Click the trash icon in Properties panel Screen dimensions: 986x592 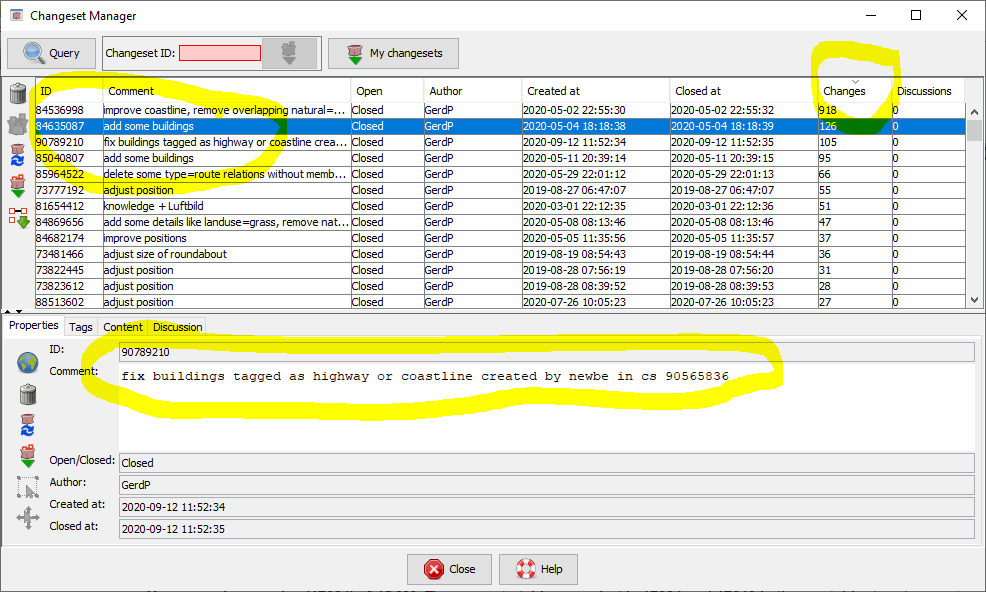click(x=28, y=394)
